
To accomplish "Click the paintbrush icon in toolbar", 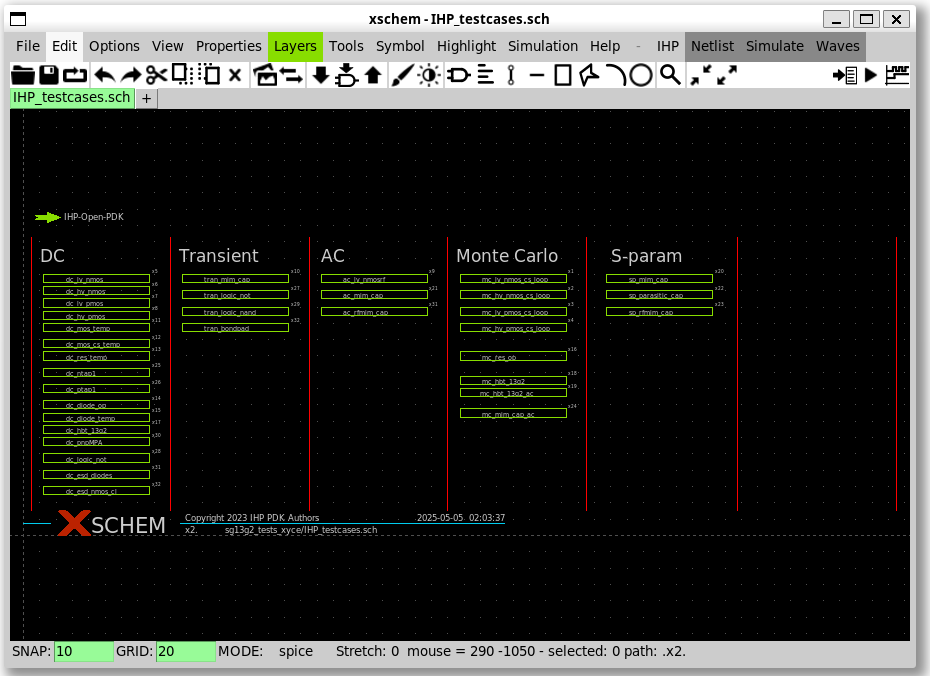I will tap(401, 75).
